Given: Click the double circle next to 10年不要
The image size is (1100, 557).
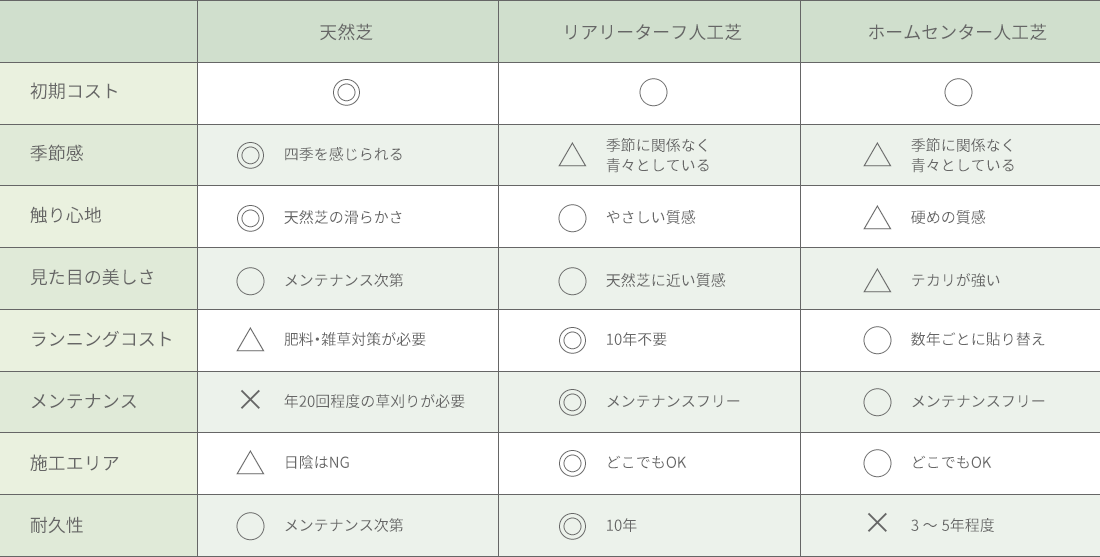Looking at the screenshot, I should (x=572, y=340).
